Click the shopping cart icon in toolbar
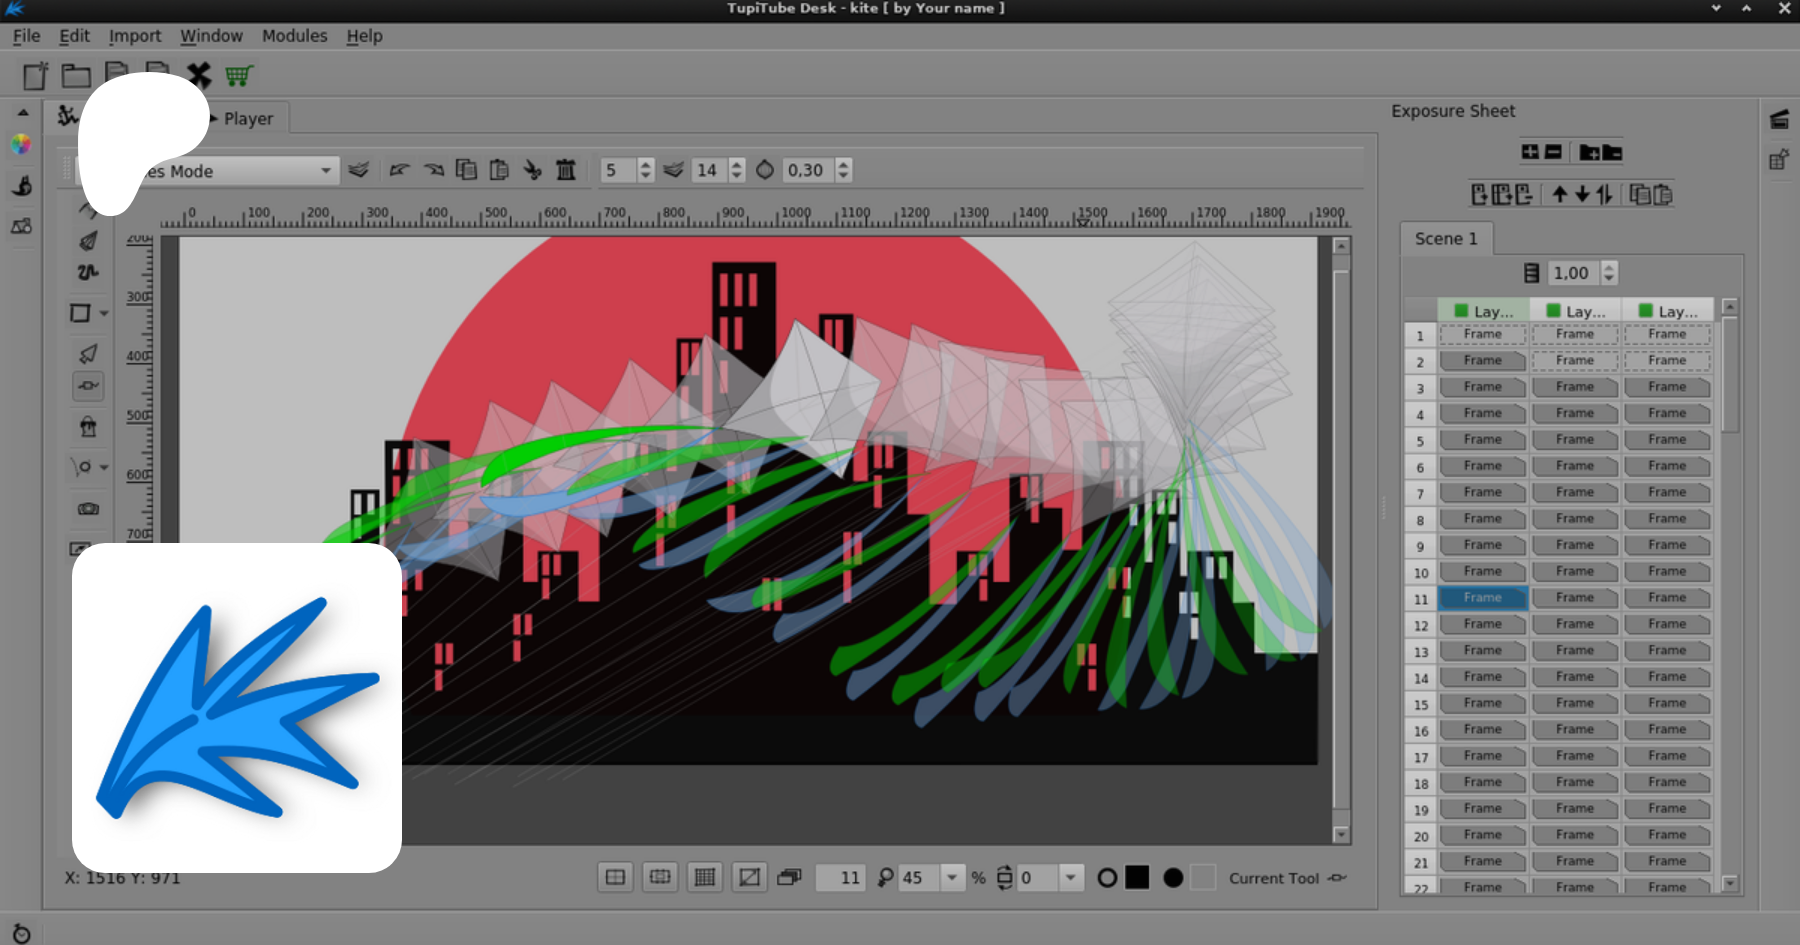Screen dimensions: 1800x945 pyautogui.click(x=239, y=76)
